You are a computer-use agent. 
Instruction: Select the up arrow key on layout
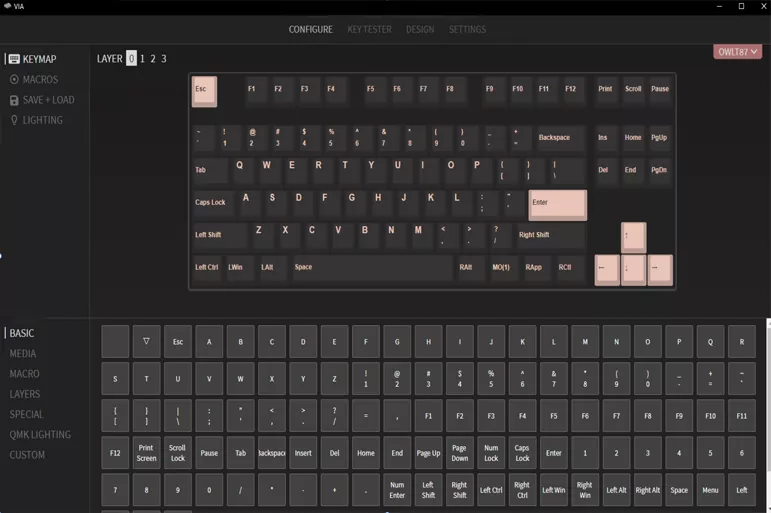[x=633, y=238]
